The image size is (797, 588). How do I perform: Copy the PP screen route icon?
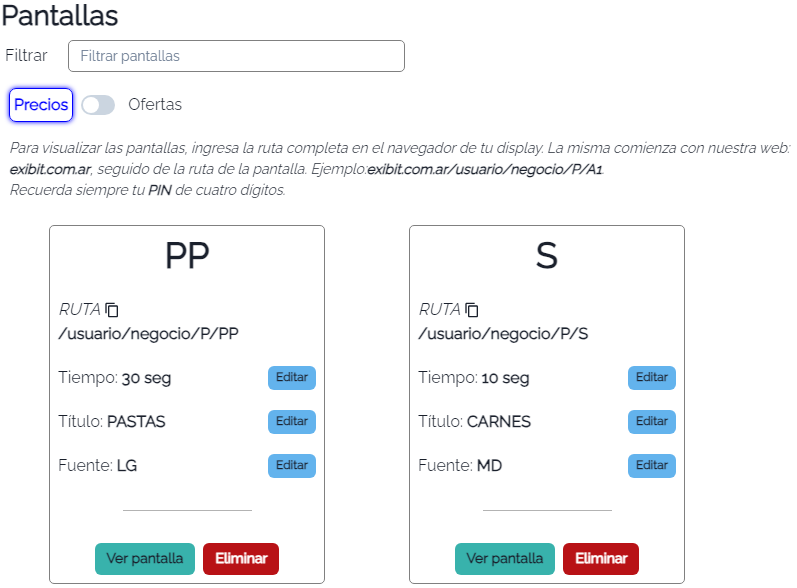click(112, 310)
